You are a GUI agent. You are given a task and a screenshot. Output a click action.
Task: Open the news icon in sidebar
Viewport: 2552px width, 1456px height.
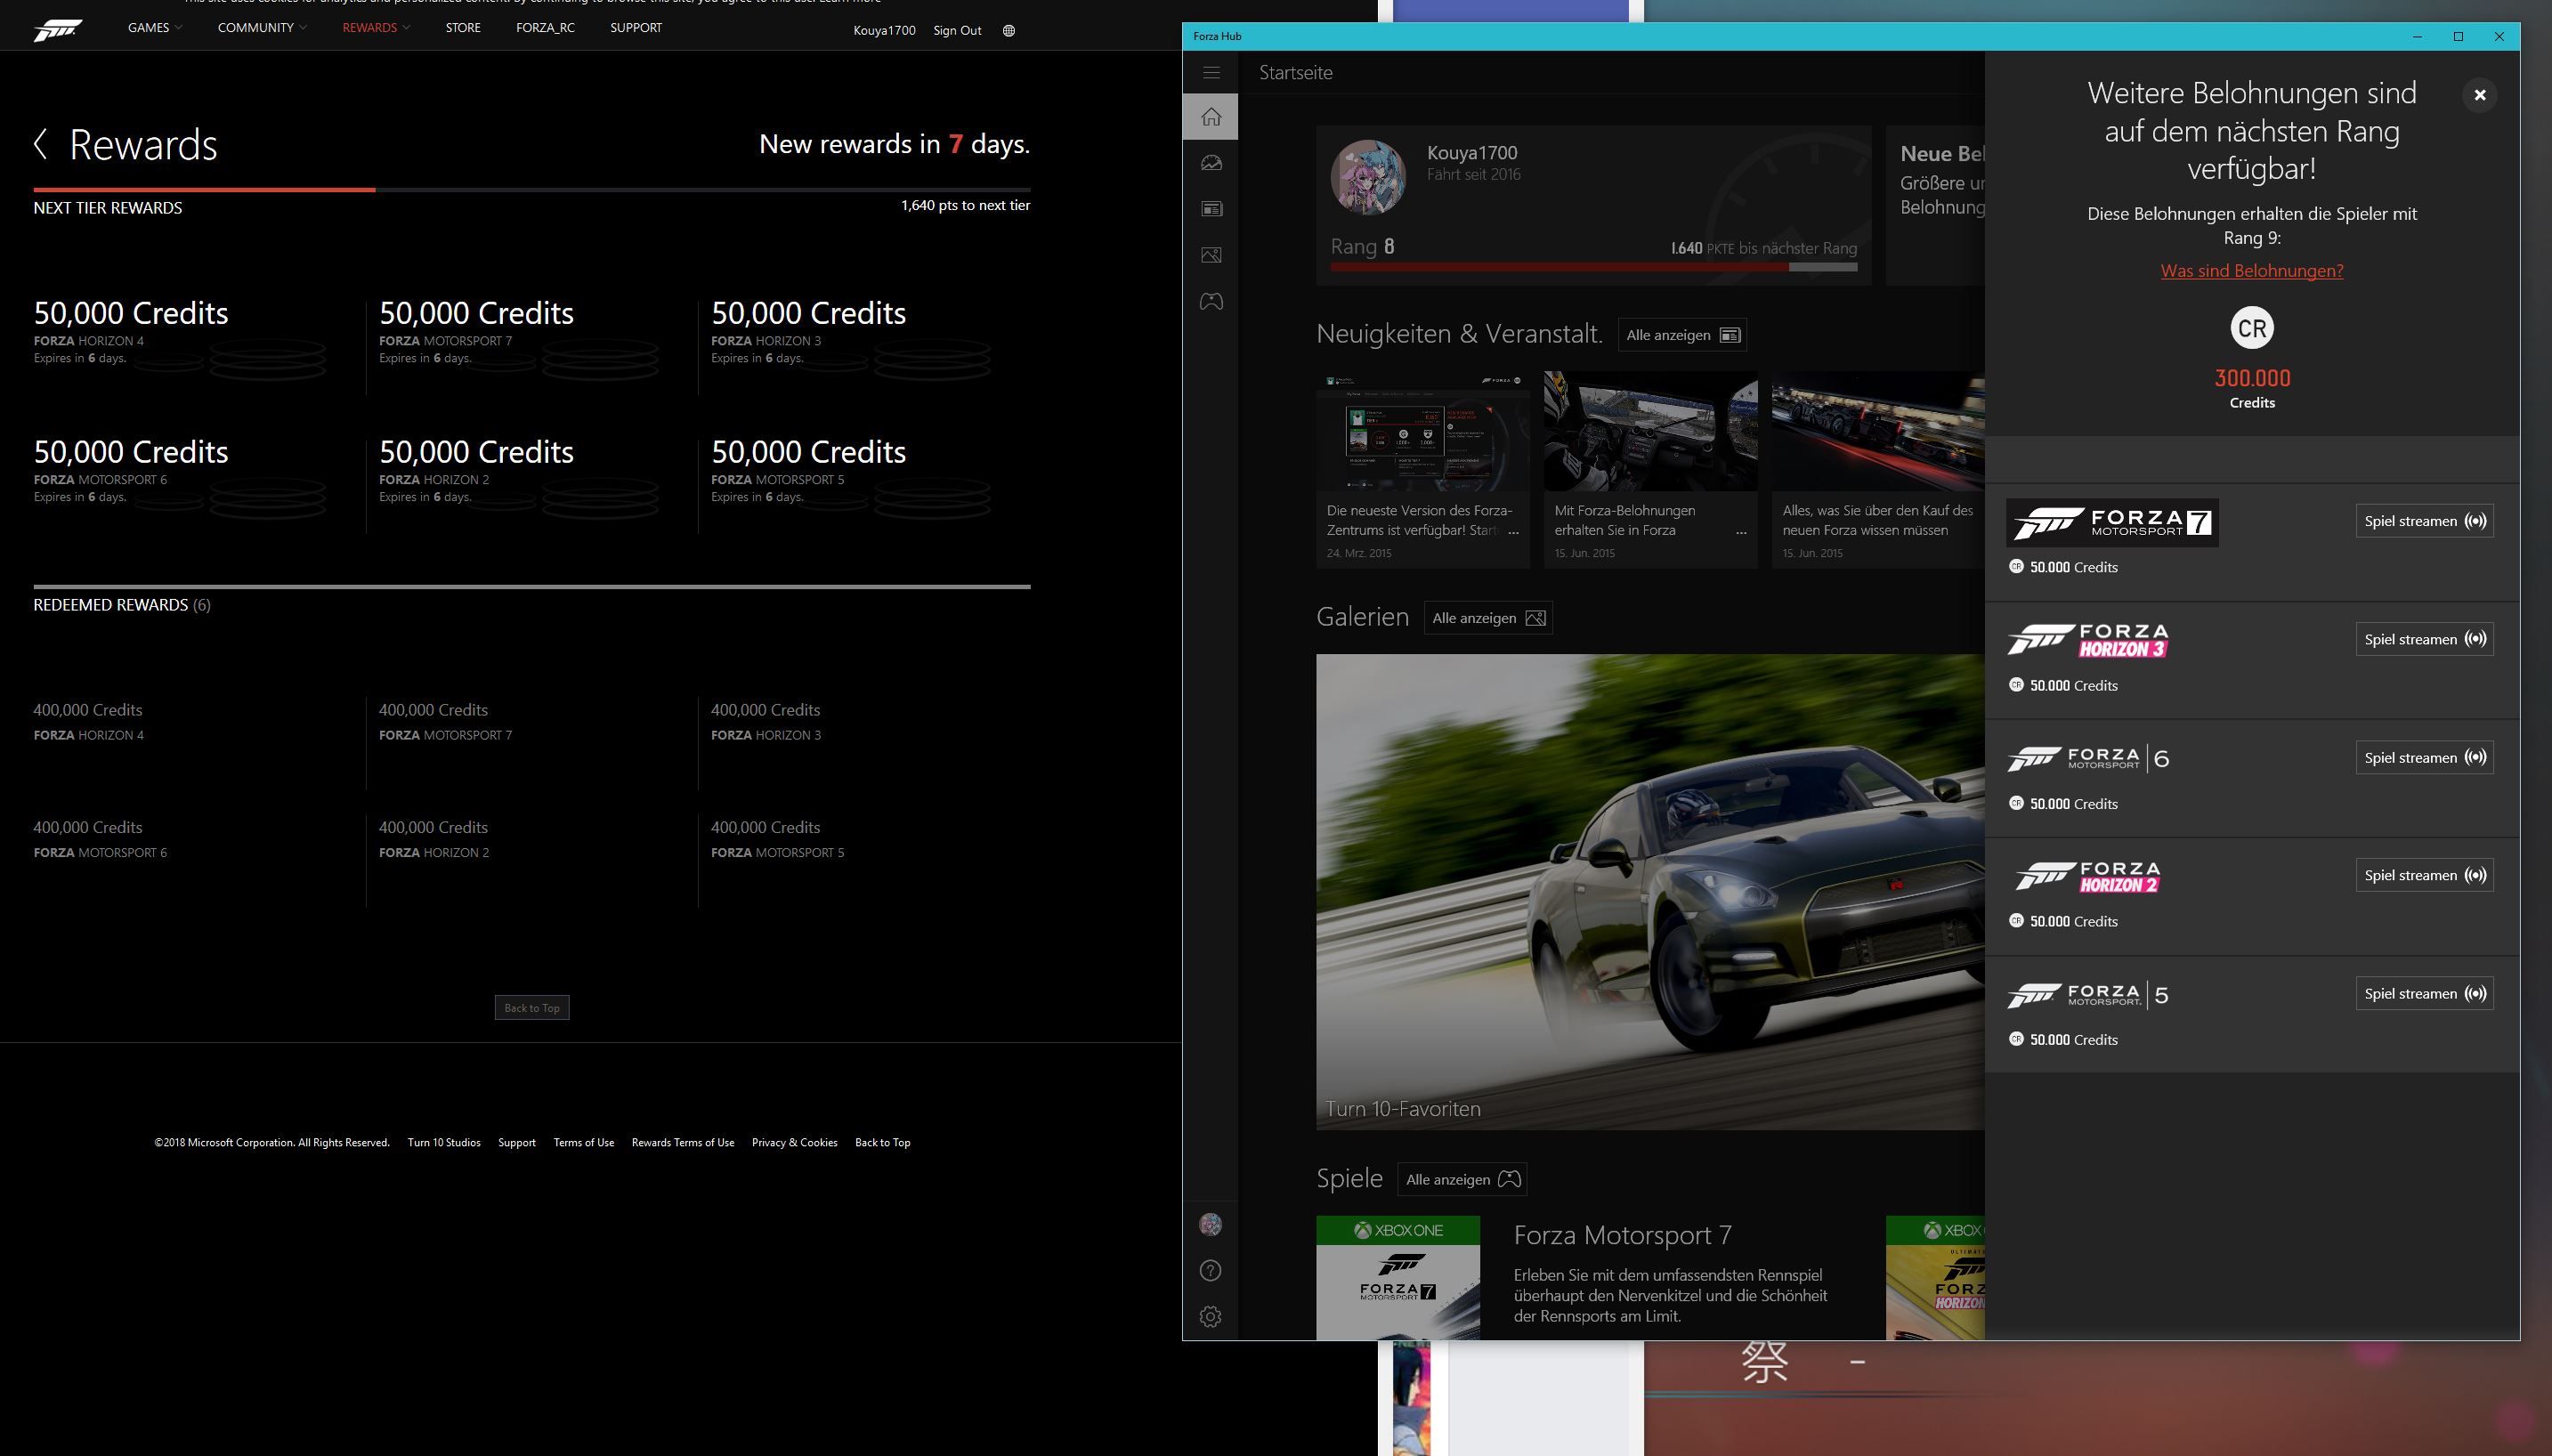point(1211,209)
